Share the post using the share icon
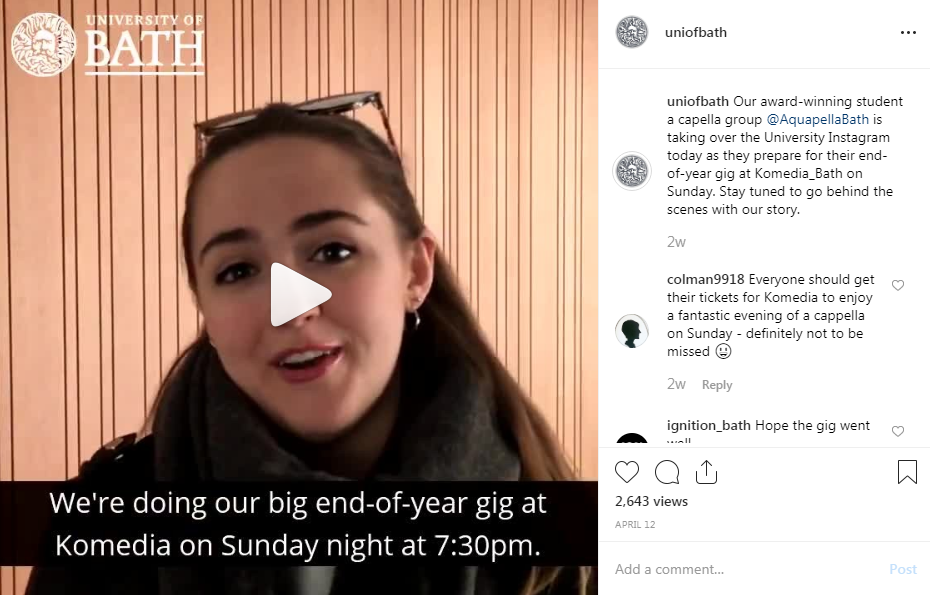This screenshot has height=595, width=930. click(706, 472)
